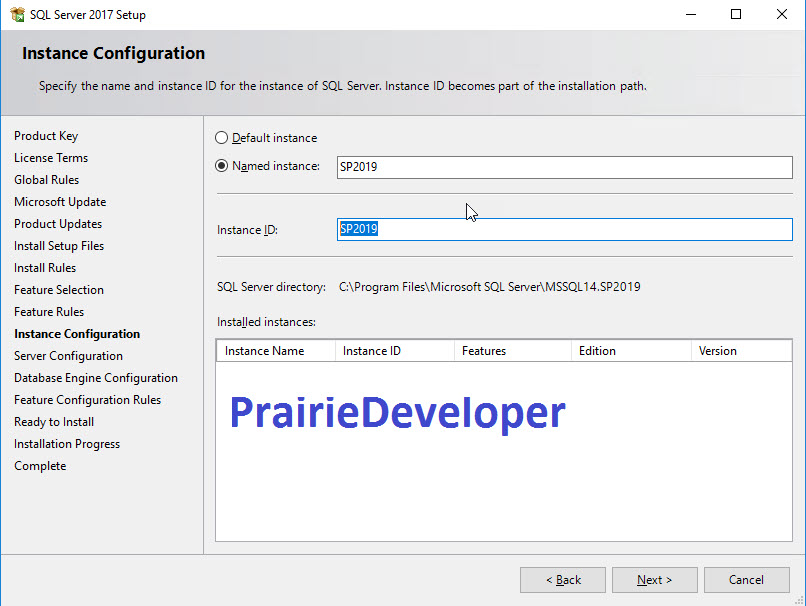Close the SQL Server 2017 Setup window

[x=782, y=14]
